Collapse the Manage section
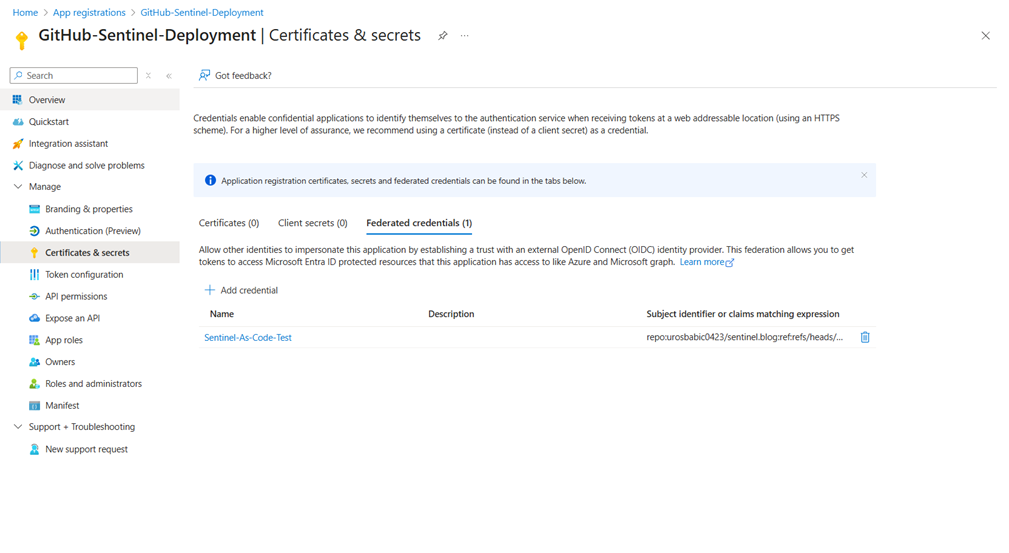 [x=18, y=187]
